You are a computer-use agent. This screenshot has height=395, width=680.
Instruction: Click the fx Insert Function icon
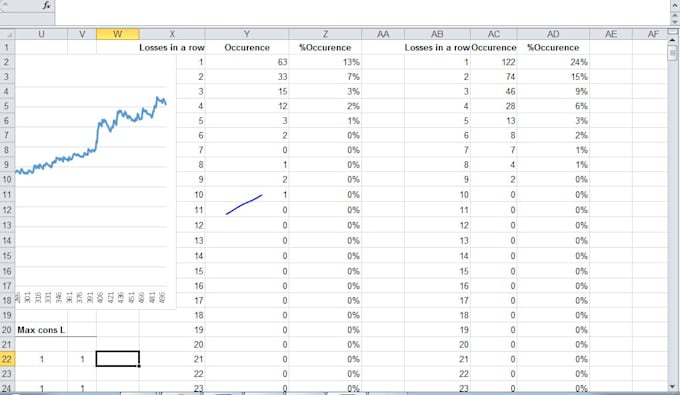46,6
